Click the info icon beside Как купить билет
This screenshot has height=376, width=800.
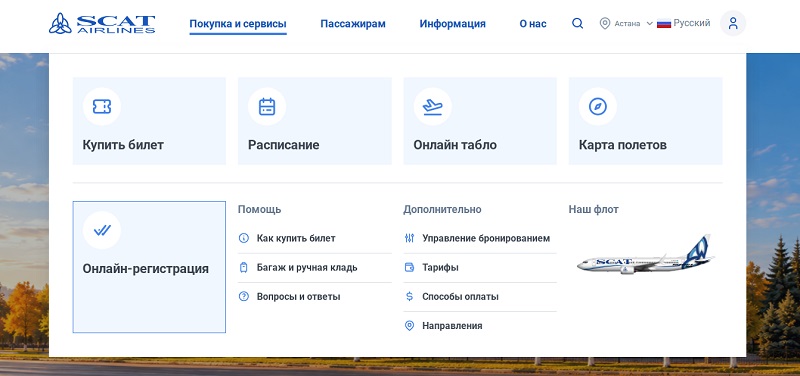coord(244,238)
